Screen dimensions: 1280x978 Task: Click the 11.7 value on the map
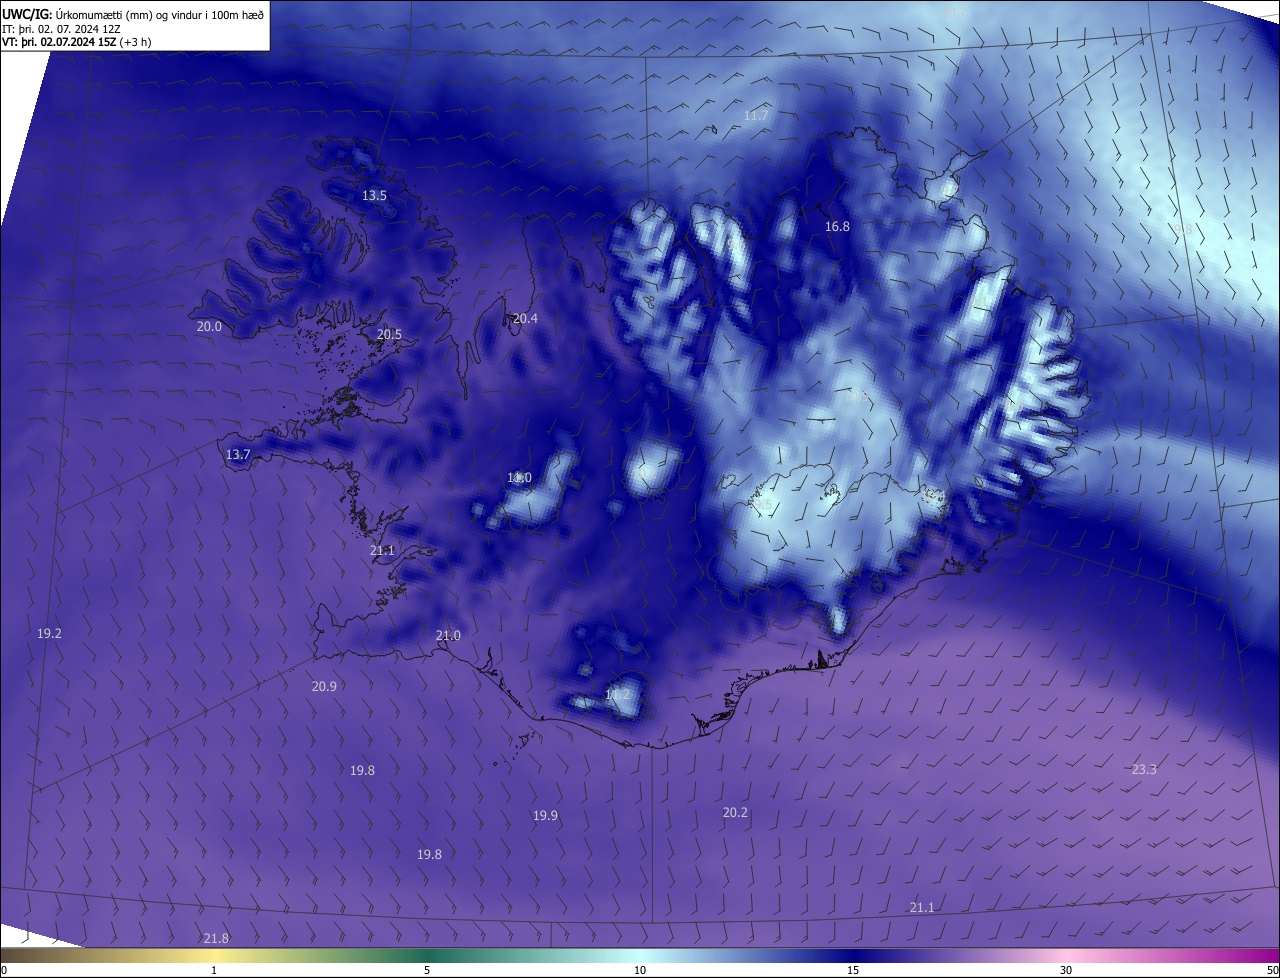pos(756,116)
